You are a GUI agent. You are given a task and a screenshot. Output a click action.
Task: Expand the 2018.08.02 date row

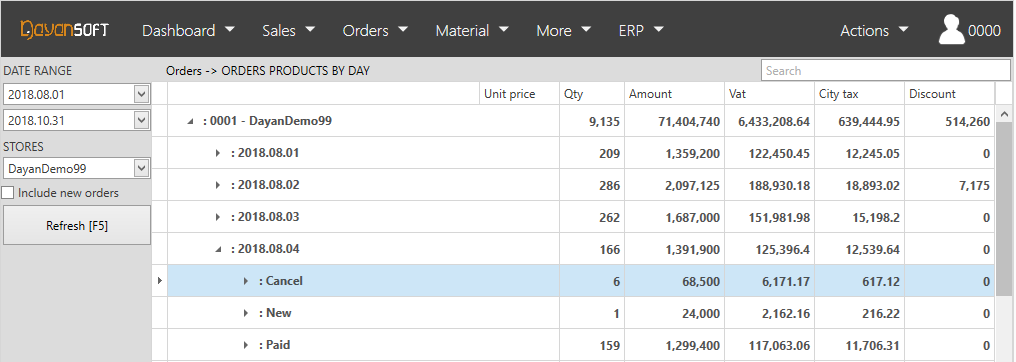pos(218,185)
